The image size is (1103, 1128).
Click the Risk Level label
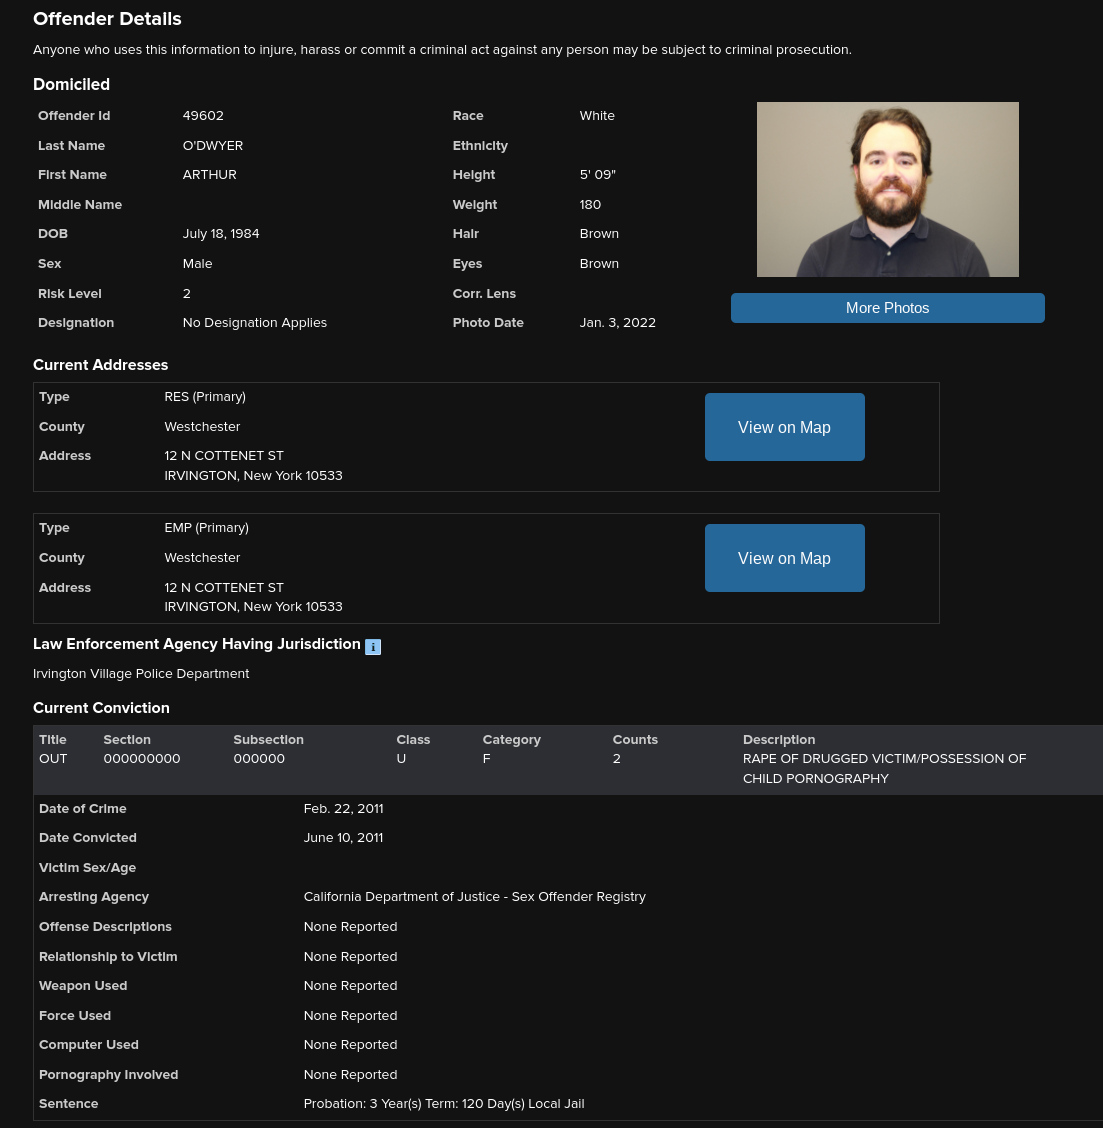pyautogui.click(x=70, y=294)
